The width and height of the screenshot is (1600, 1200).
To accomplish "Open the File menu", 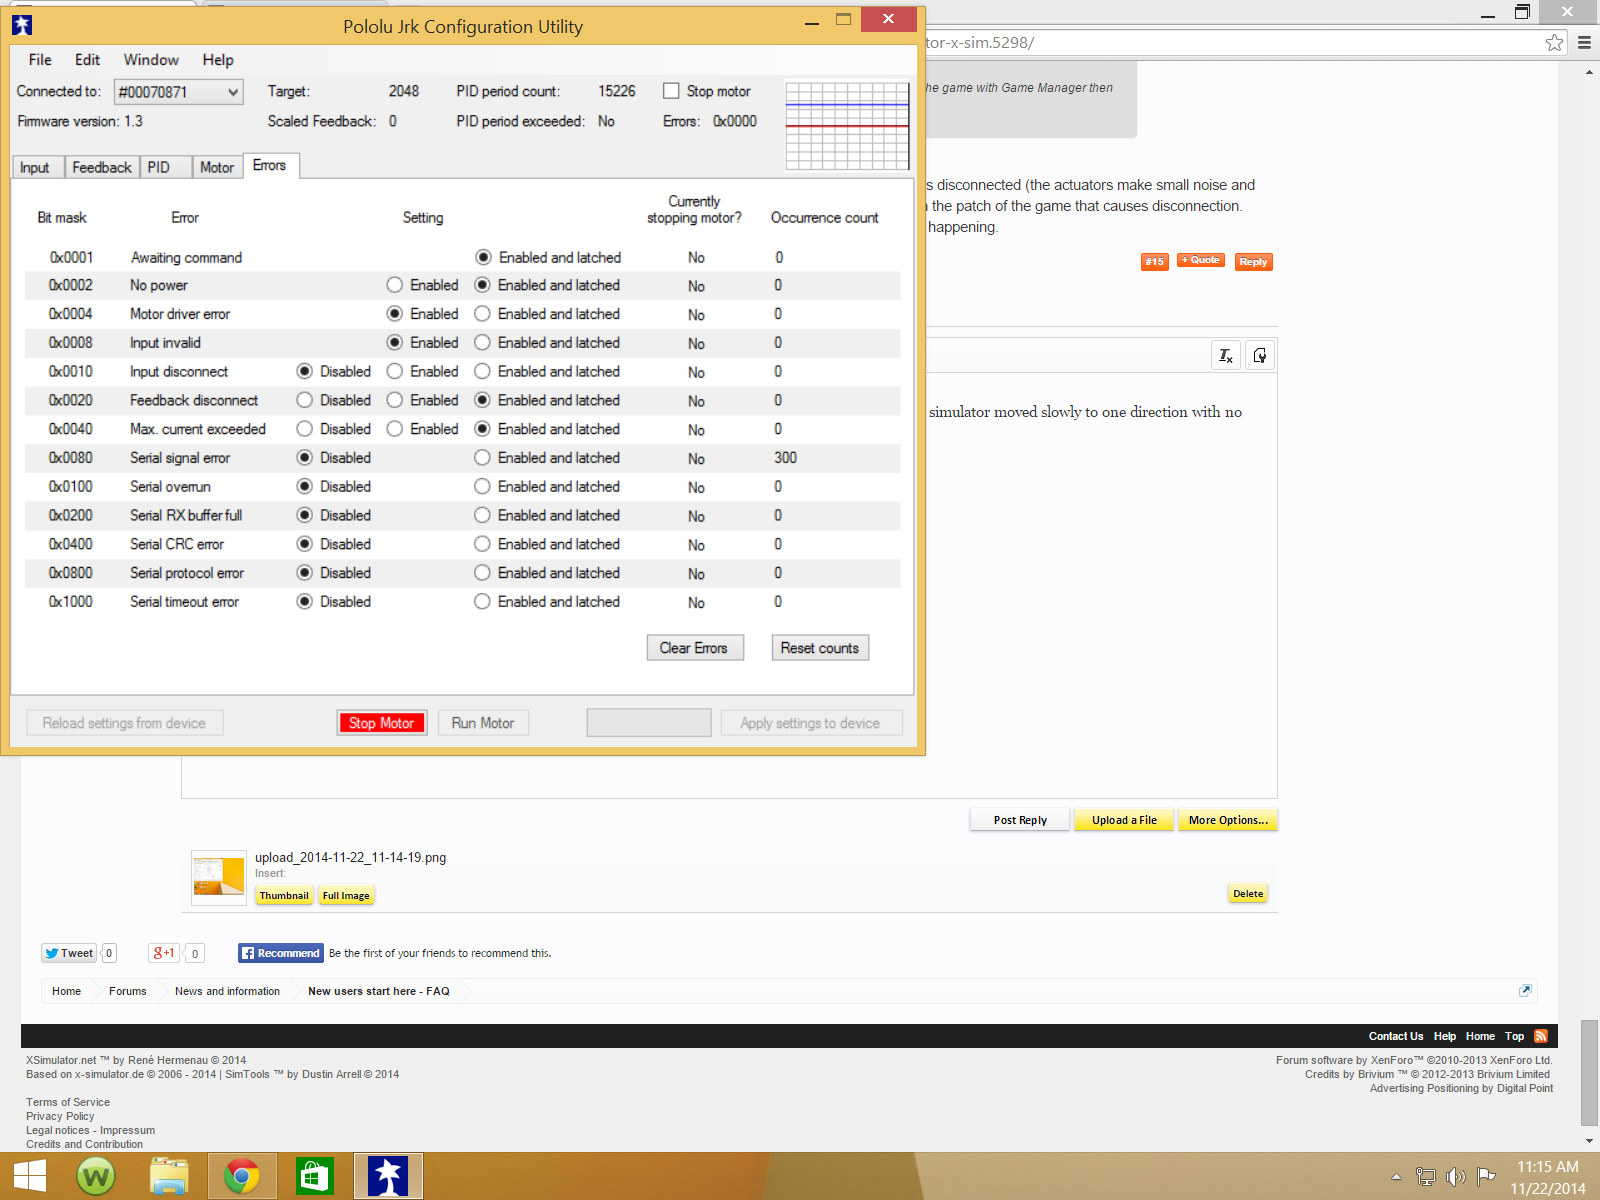I will click(x=40, y=60).
